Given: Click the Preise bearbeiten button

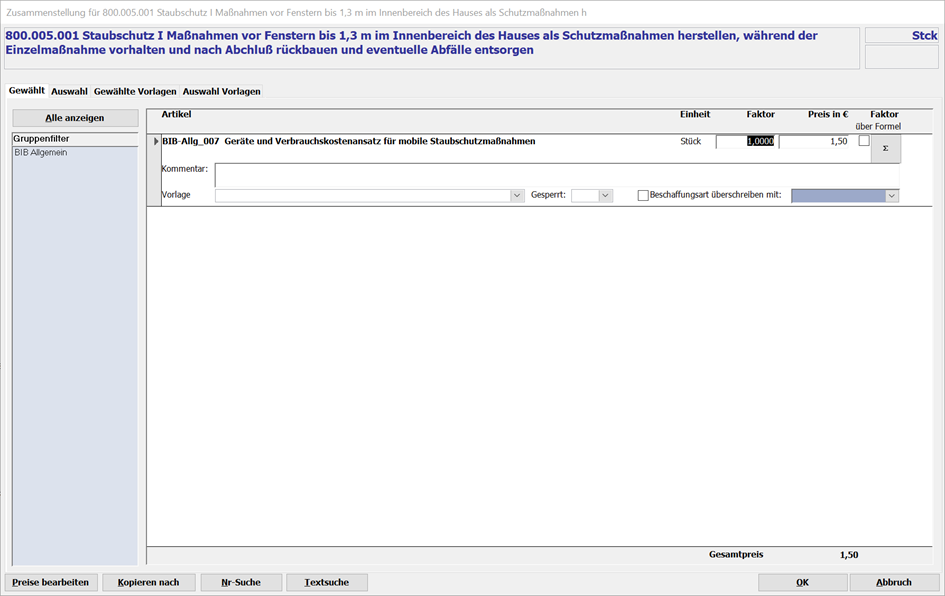Looking at the screenshot, I should 51,582.
